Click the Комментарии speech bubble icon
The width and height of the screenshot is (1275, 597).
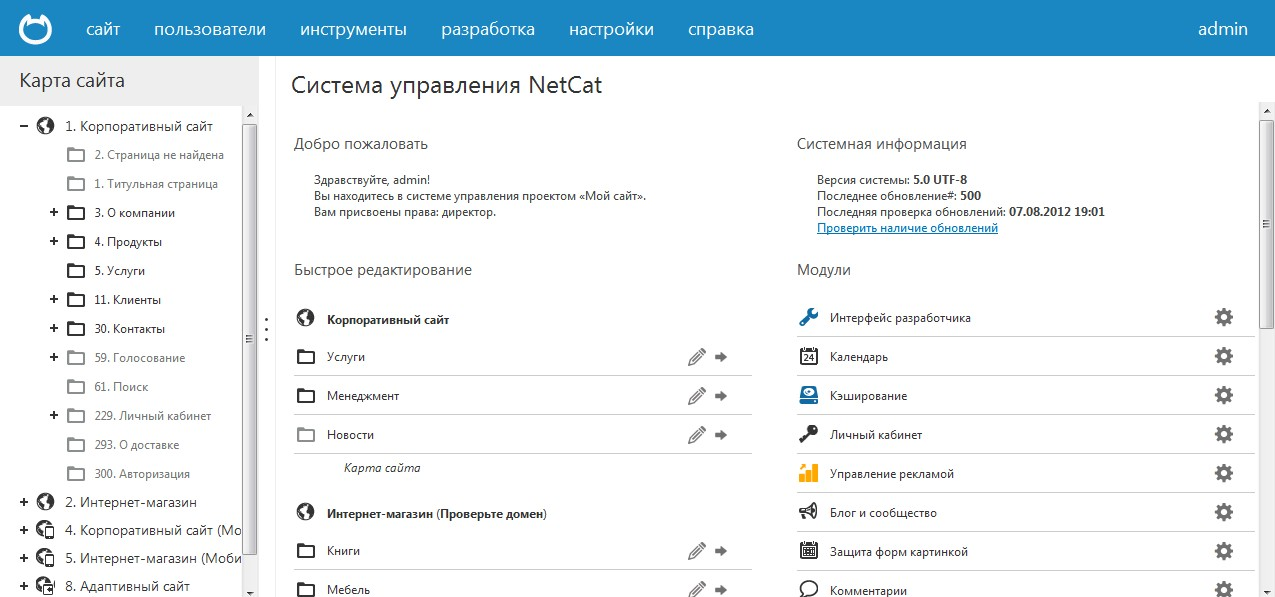810,589
